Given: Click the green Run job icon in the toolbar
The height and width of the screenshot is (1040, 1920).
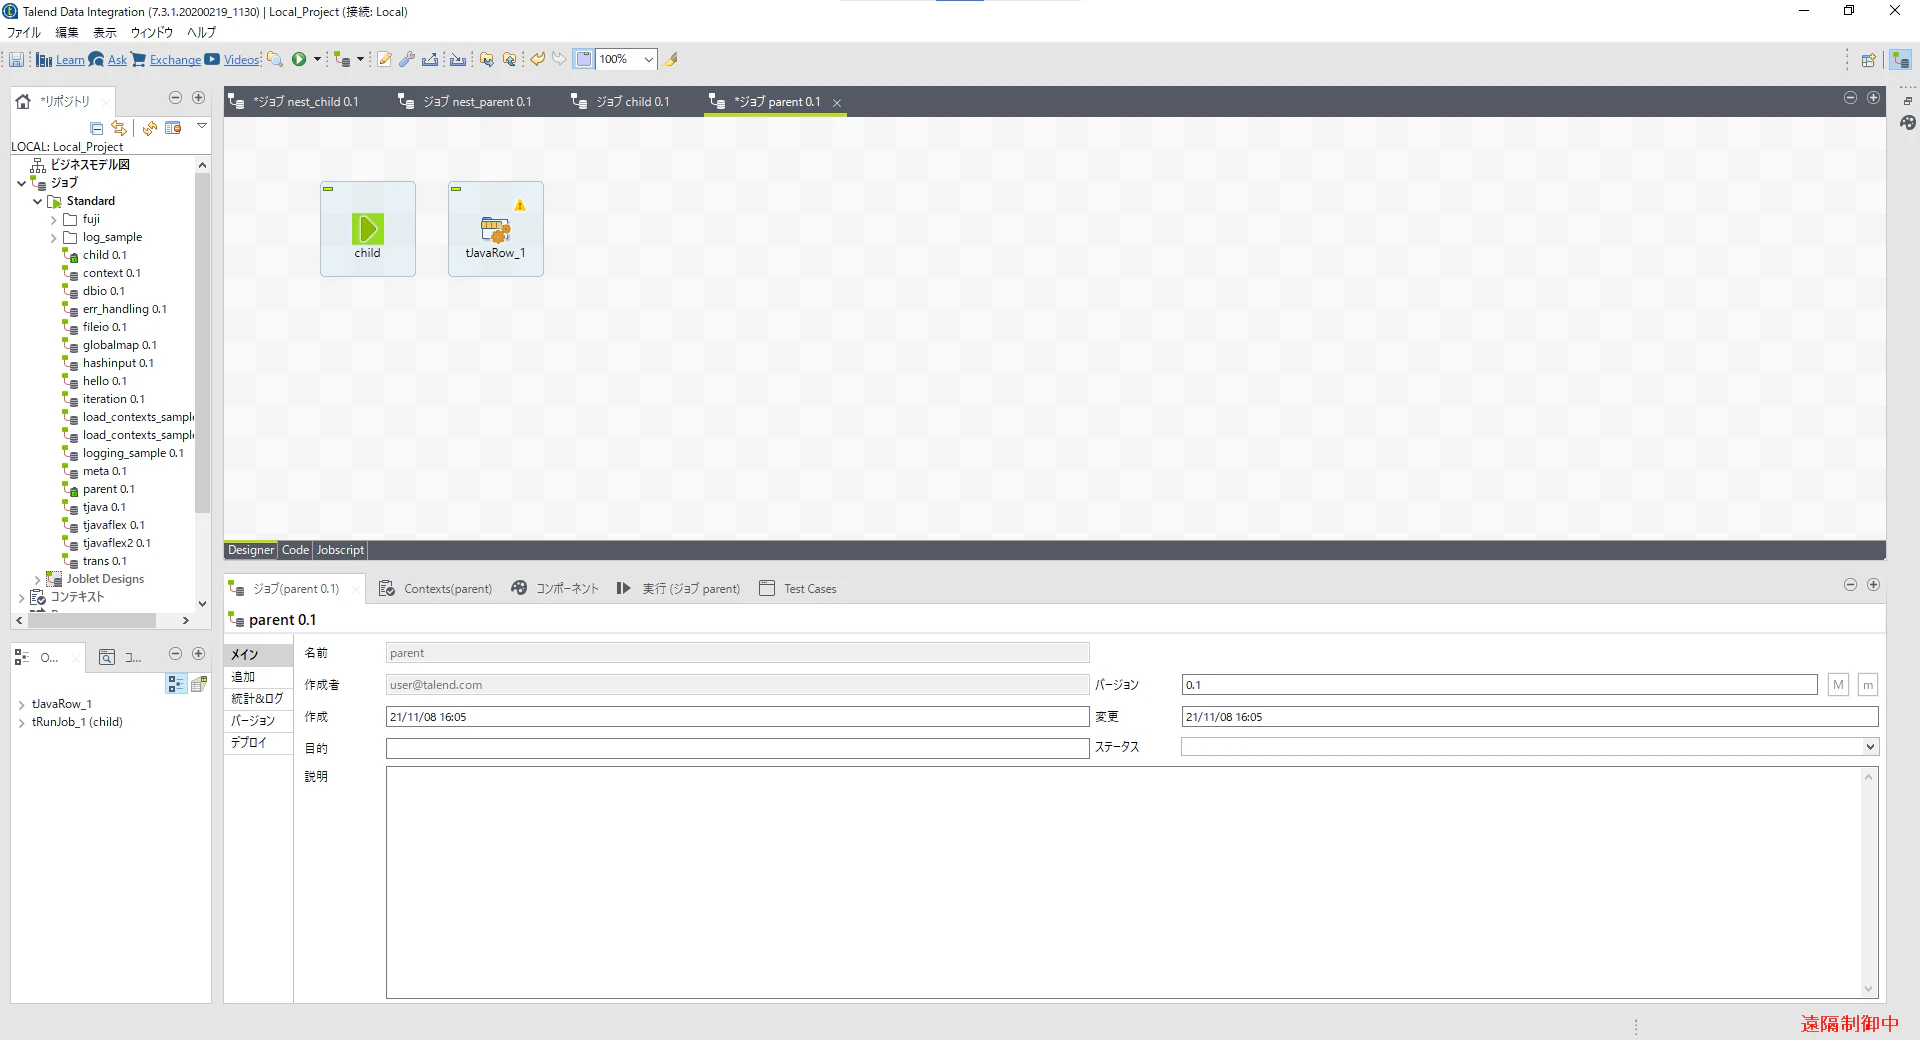Looking at the screenshot, I should (299, 60).
